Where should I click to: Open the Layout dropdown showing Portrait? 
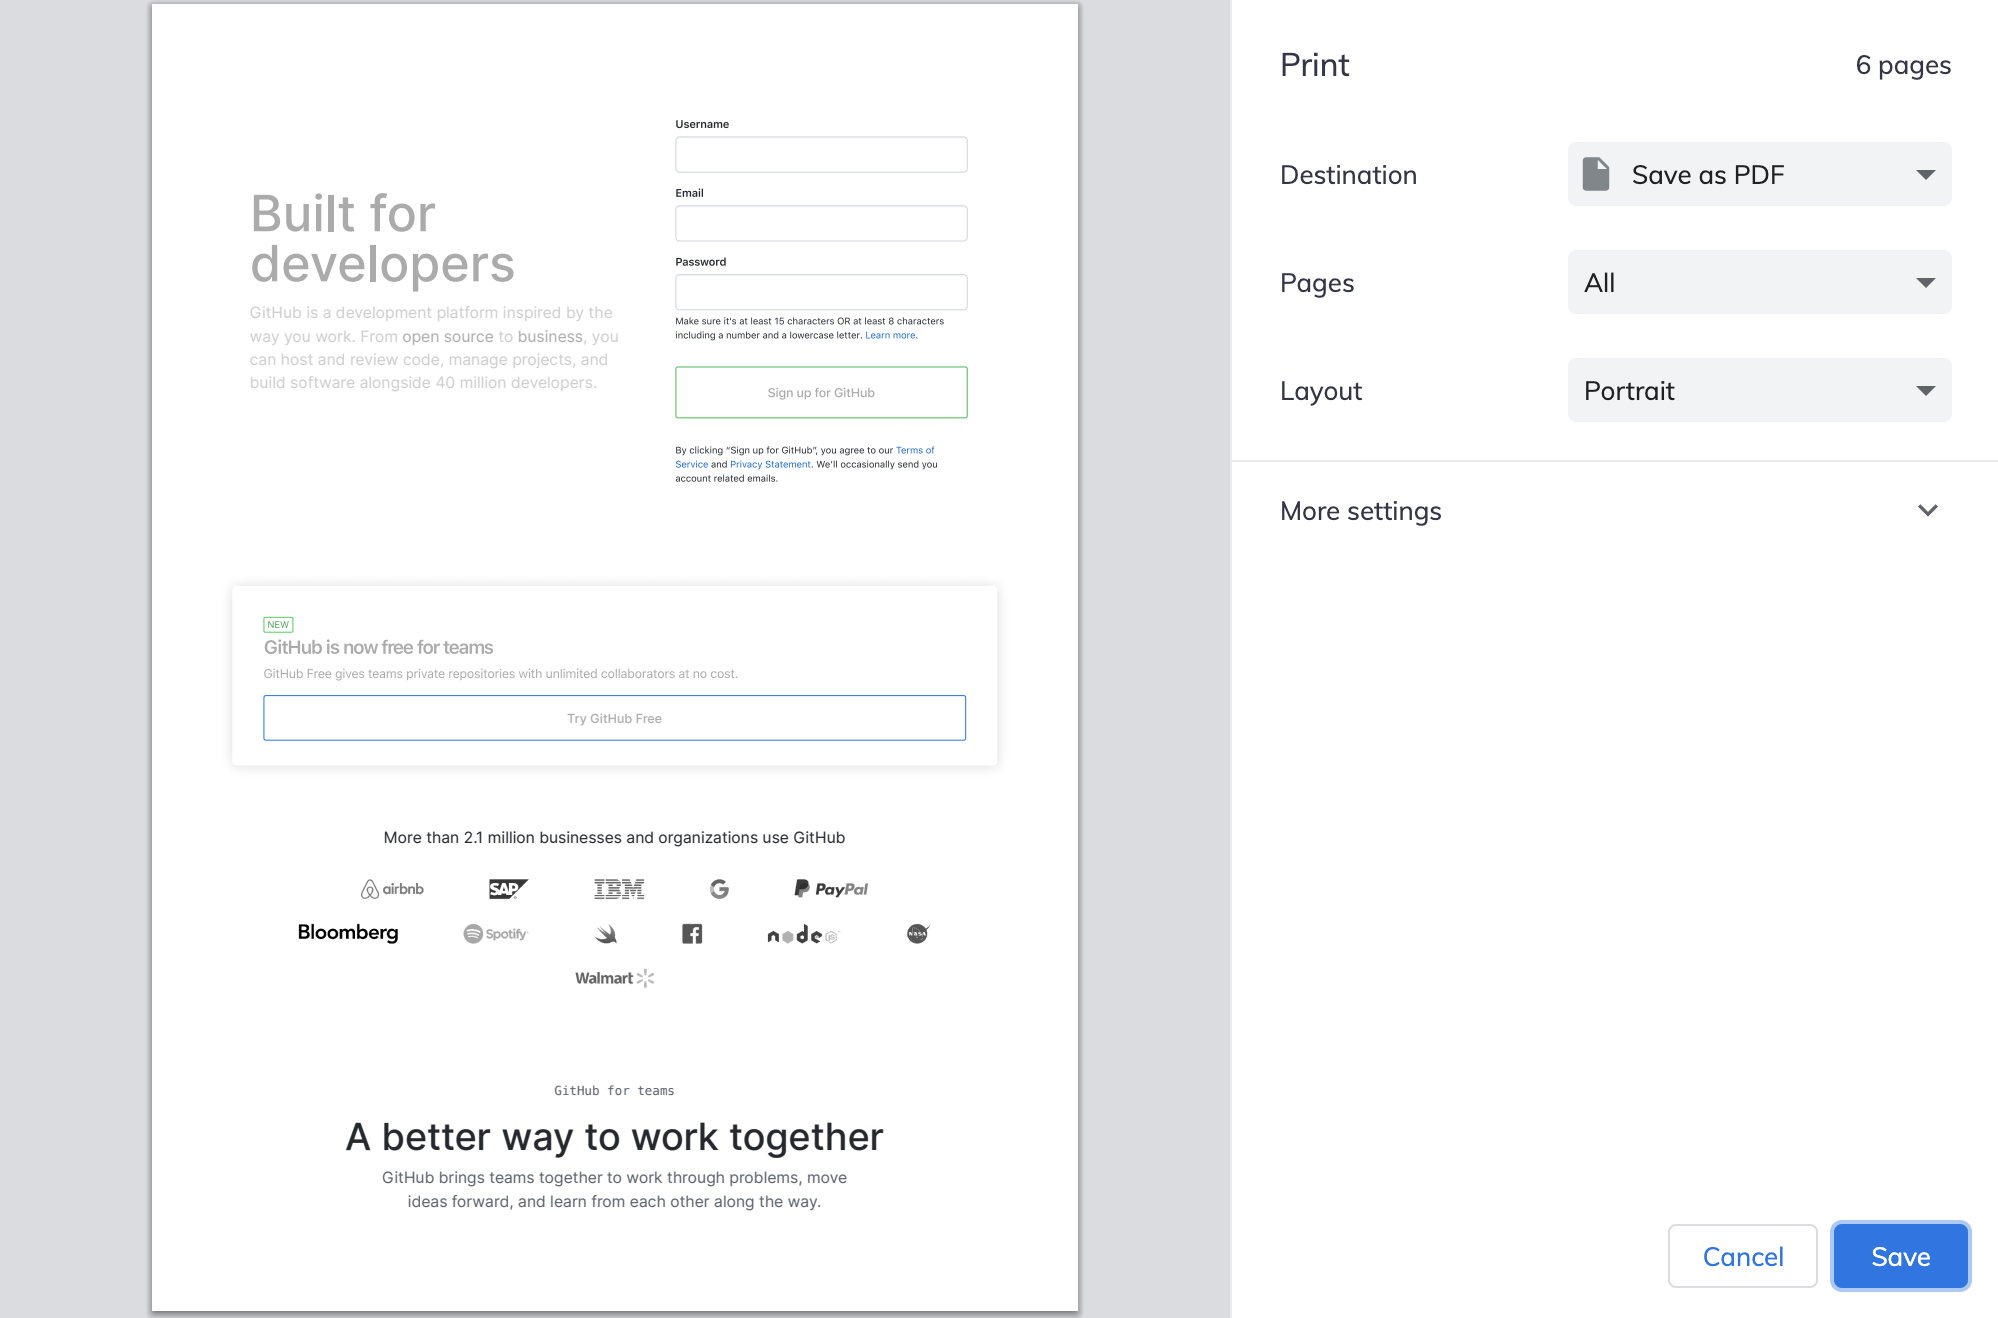(x=1759, y=390)
